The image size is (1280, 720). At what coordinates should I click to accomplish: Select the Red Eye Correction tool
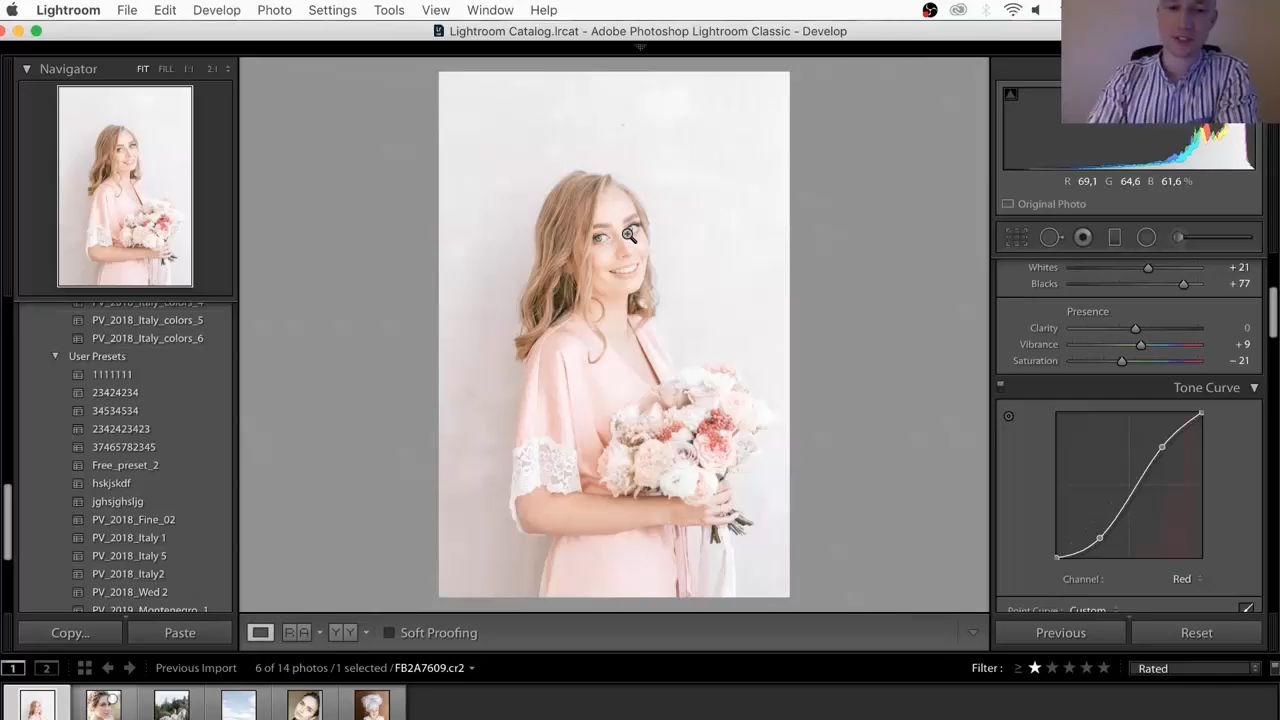pos(1082,237)
